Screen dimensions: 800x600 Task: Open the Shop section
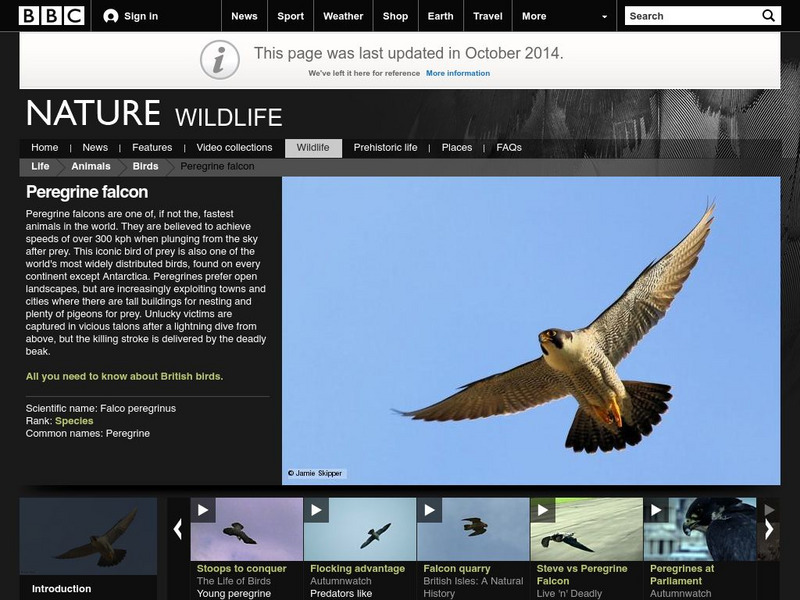pyautogui.click(x=395, y=16)
